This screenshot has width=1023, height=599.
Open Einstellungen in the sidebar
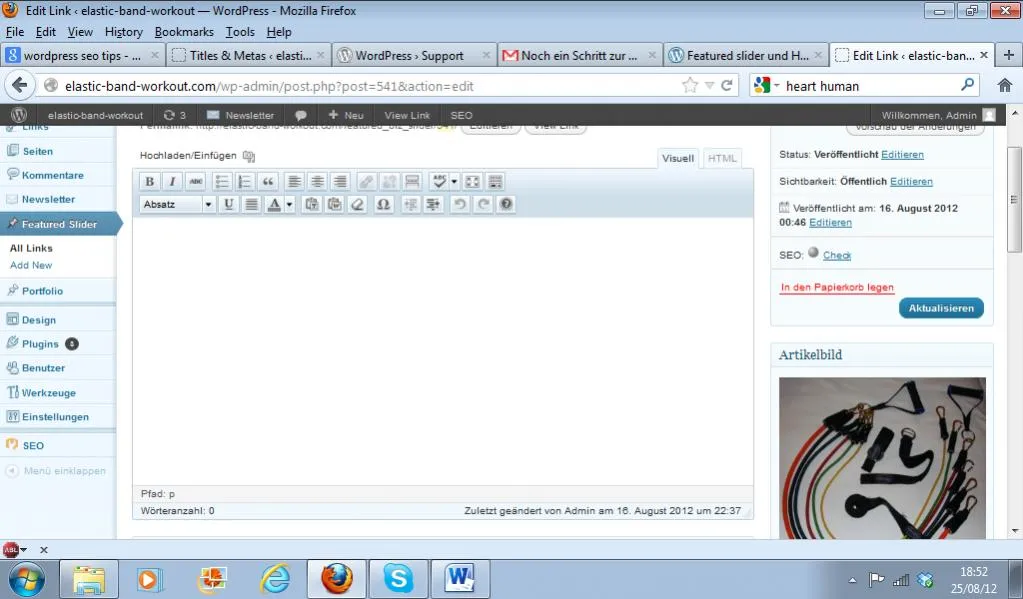55,417
